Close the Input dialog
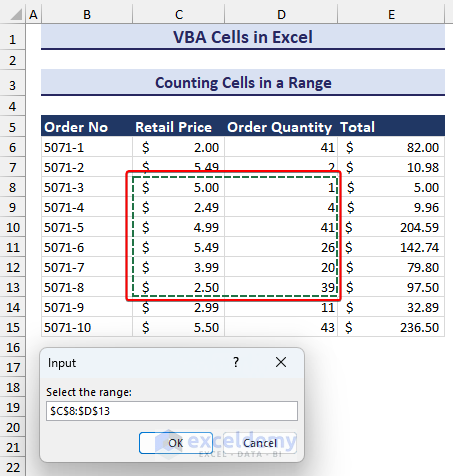 pos(281,362)
